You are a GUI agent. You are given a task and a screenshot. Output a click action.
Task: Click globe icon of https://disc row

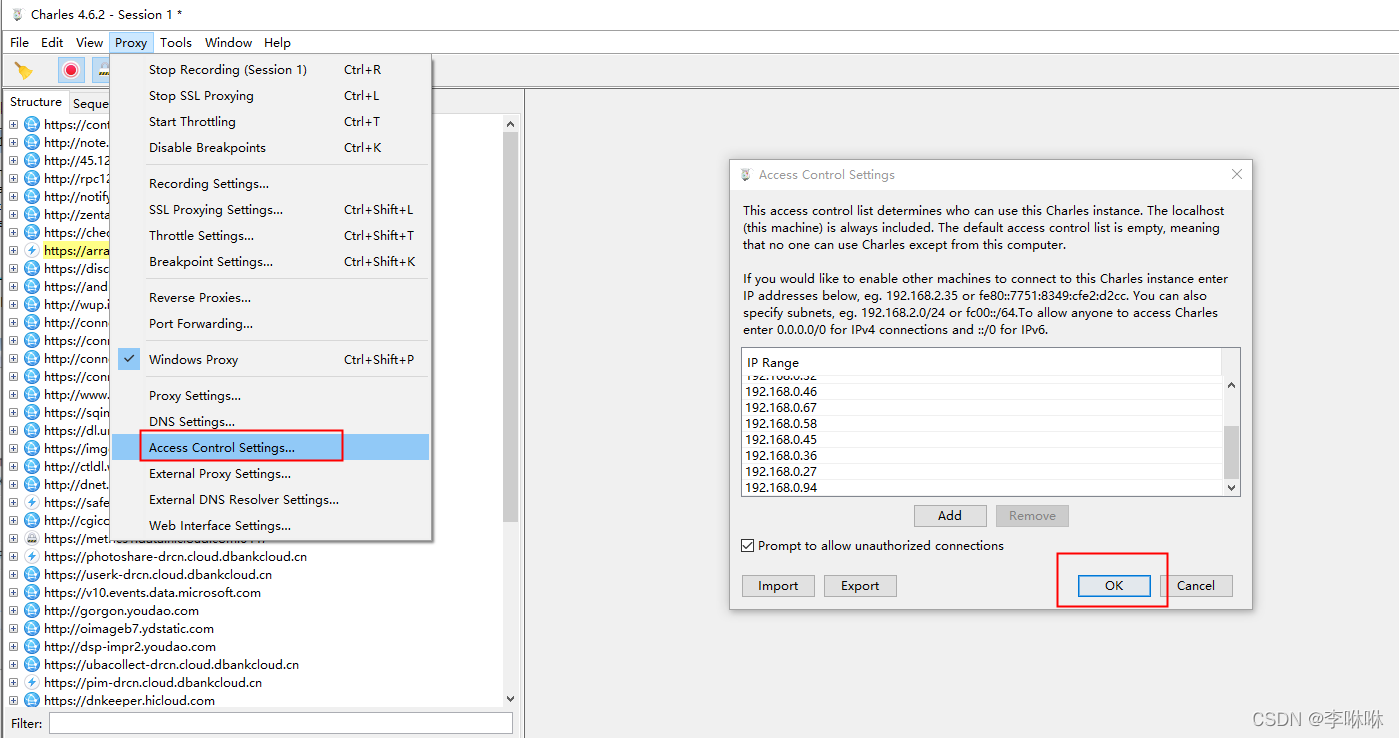pos(31,269)
